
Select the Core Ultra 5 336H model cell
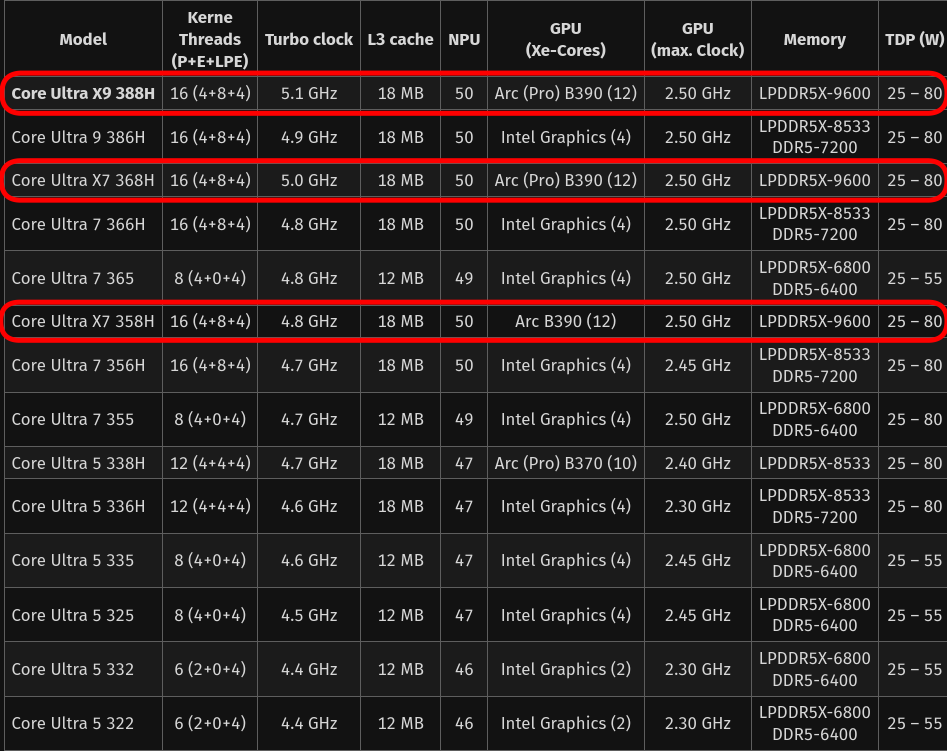[79, 506]
